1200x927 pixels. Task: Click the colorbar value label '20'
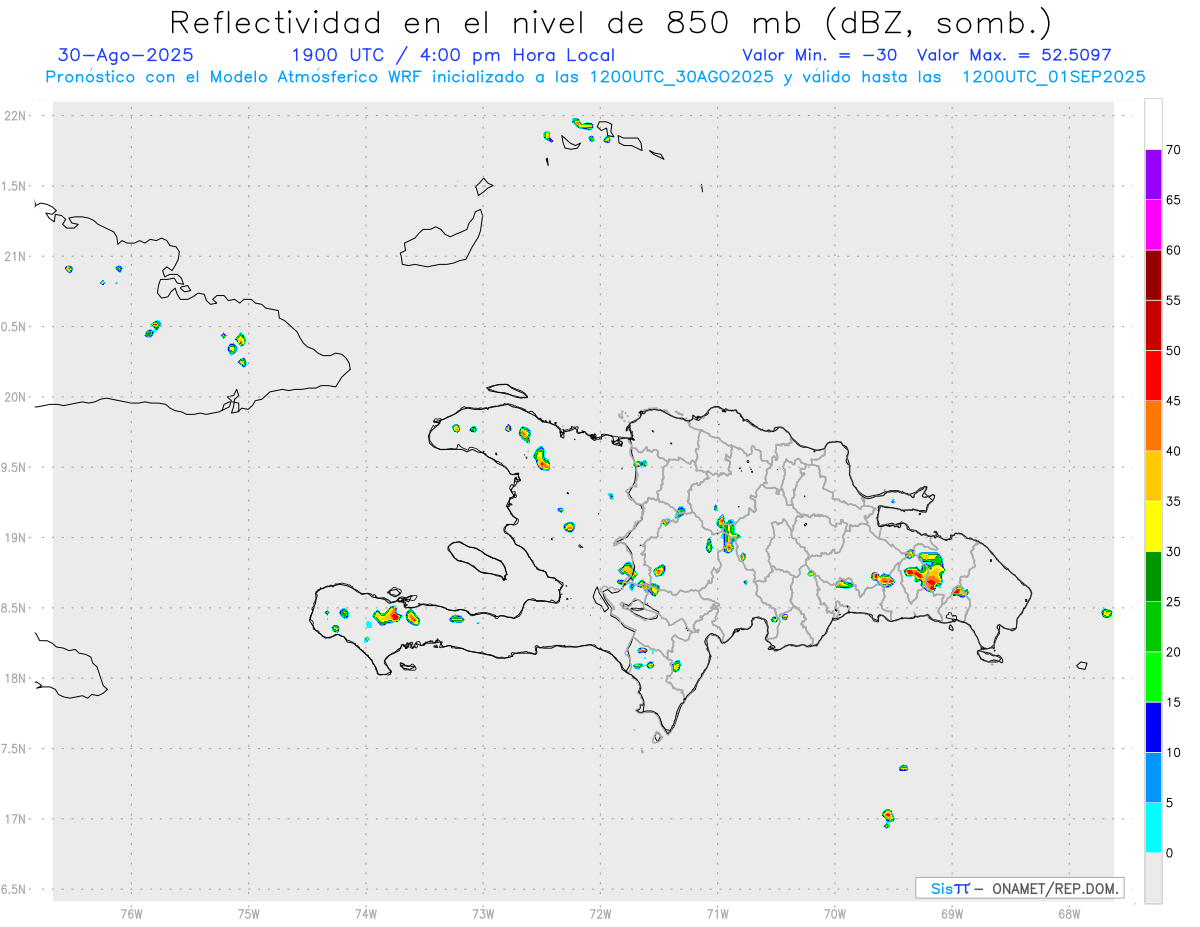[x=1173, y=652]
